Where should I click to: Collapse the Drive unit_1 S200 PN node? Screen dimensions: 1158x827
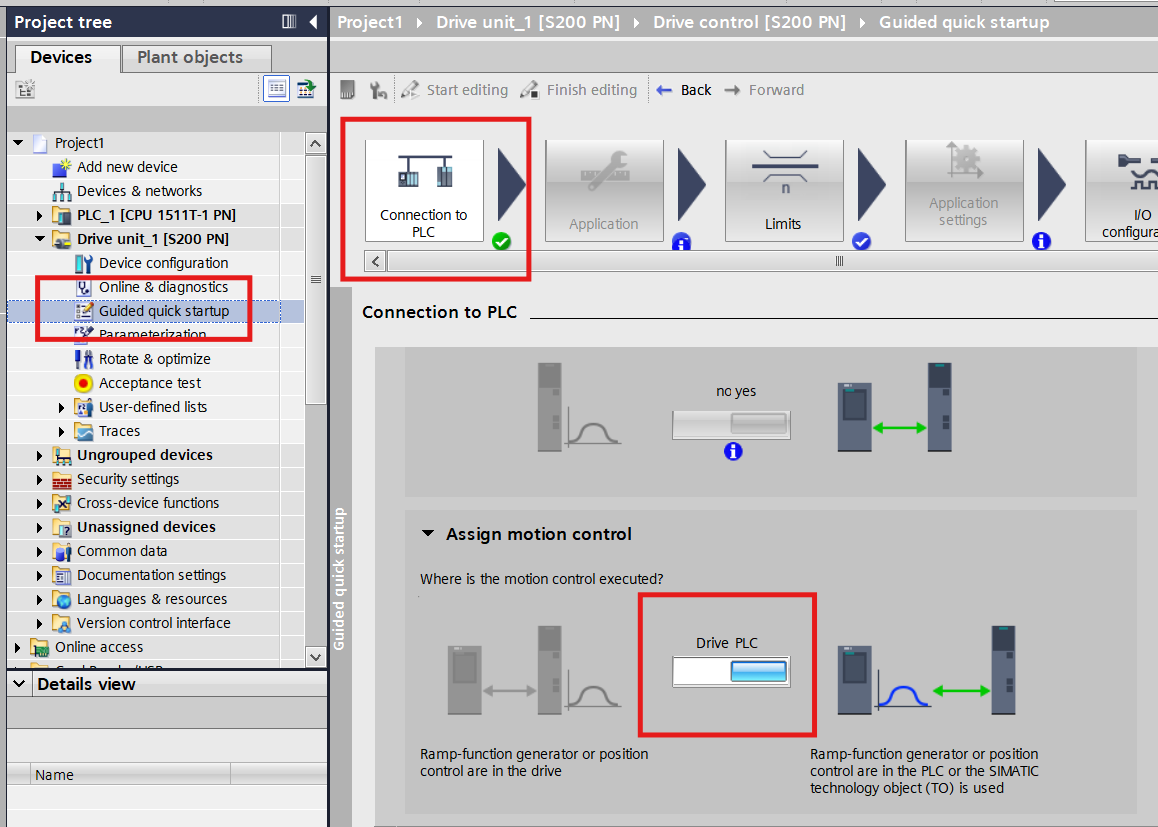[40, 239]
